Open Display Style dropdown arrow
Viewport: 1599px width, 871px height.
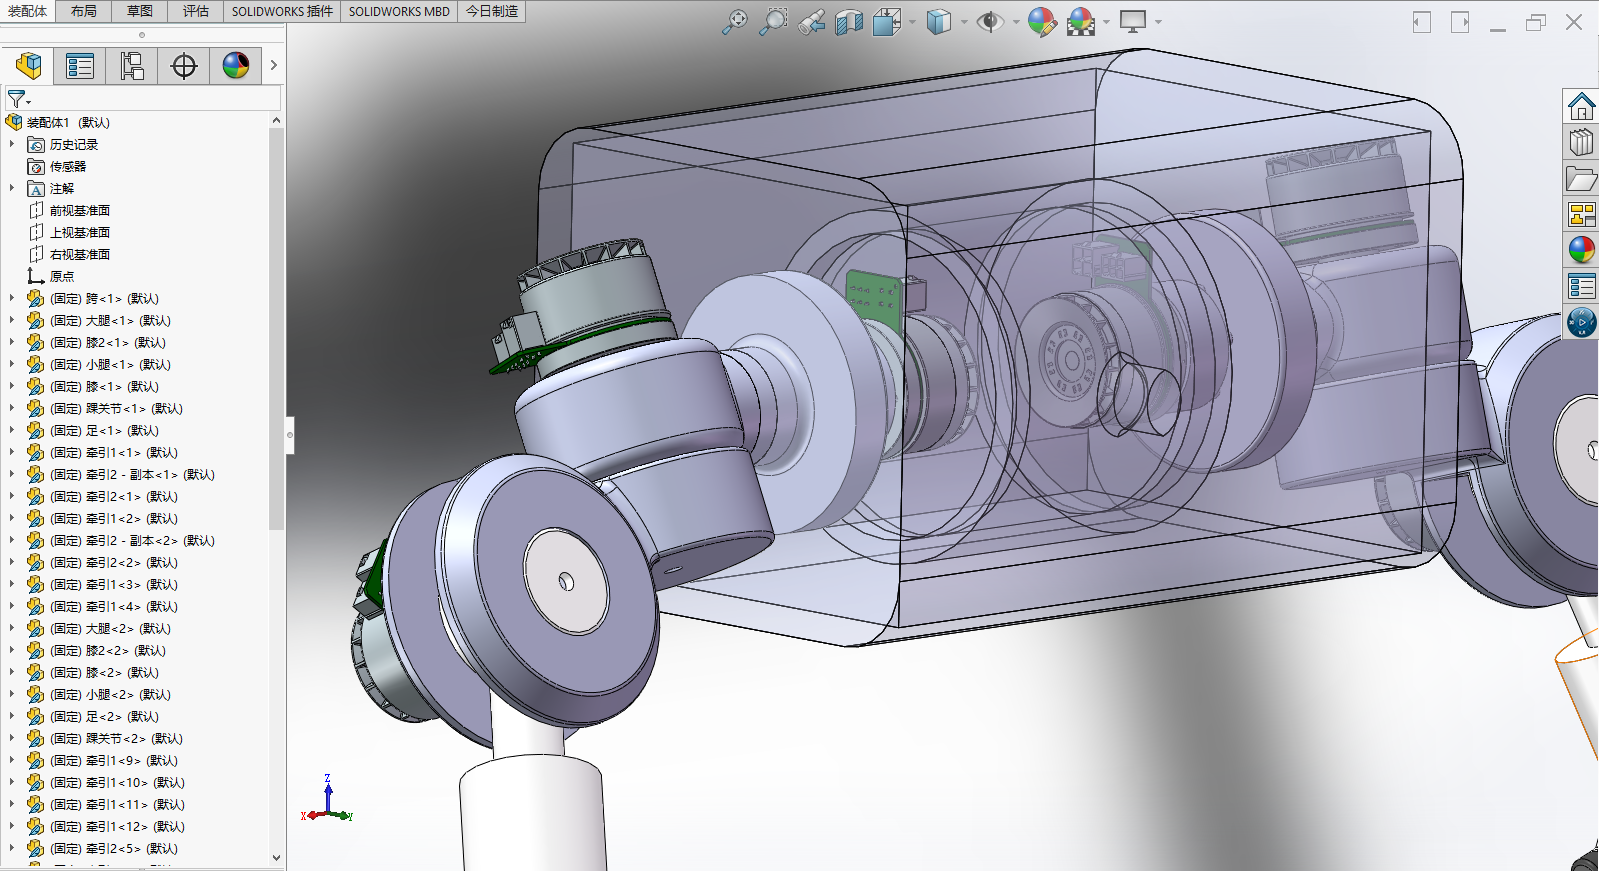(x=964, y=22)
